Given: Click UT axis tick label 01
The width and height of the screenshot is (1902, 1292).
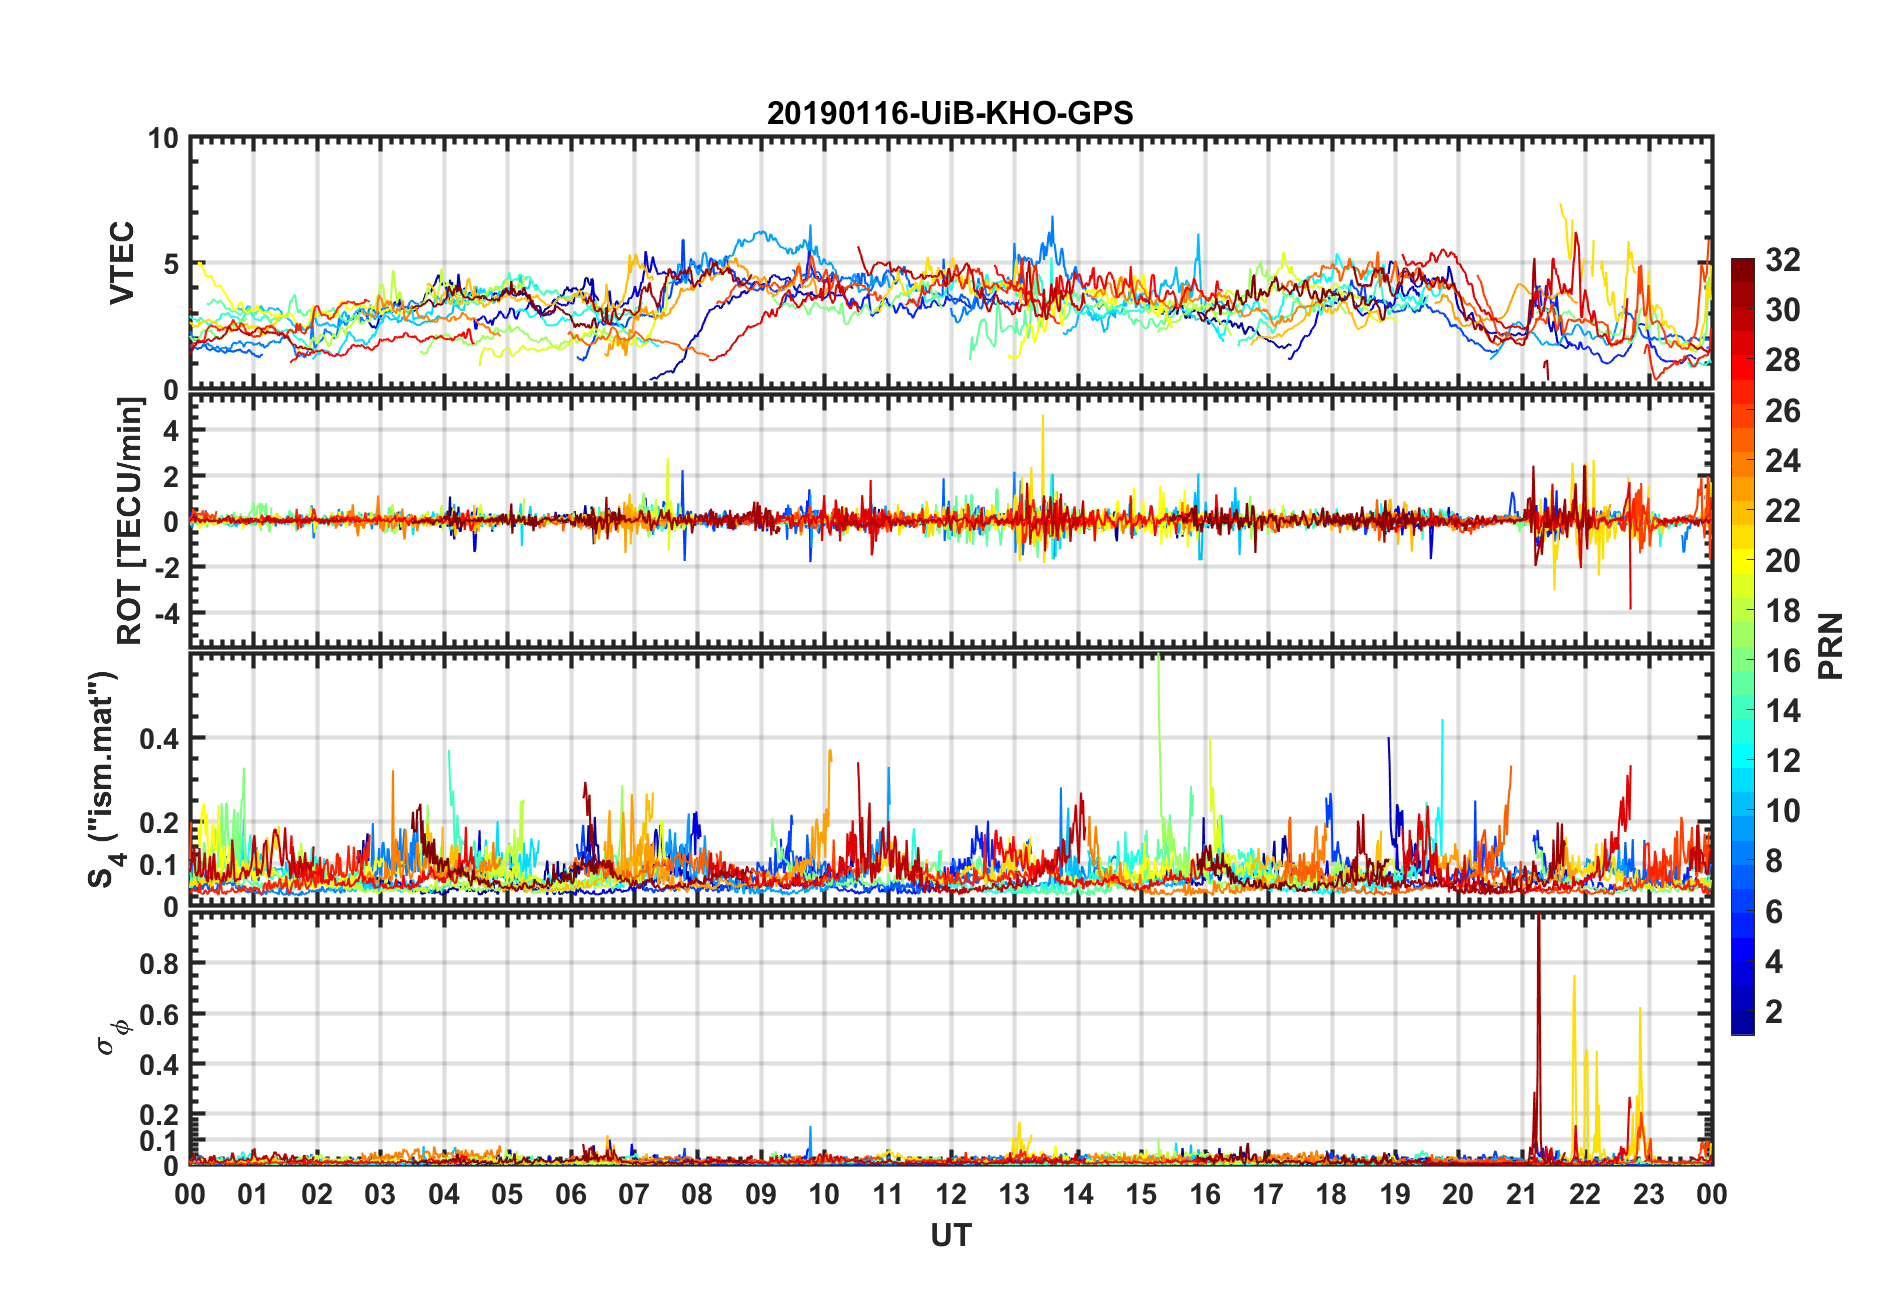Looking at the screenshot, I should point(253,1194).
